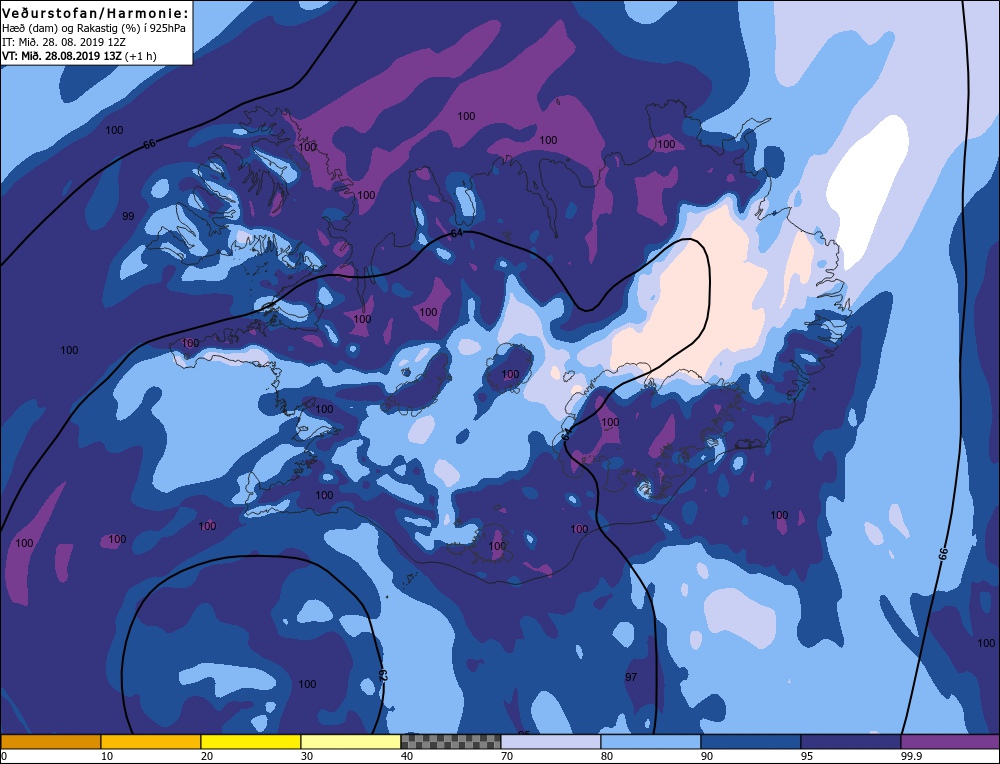This screenshot has width=1000, height=764.
Task: Click the legend tick label '95'
Action: pos(807,756)
